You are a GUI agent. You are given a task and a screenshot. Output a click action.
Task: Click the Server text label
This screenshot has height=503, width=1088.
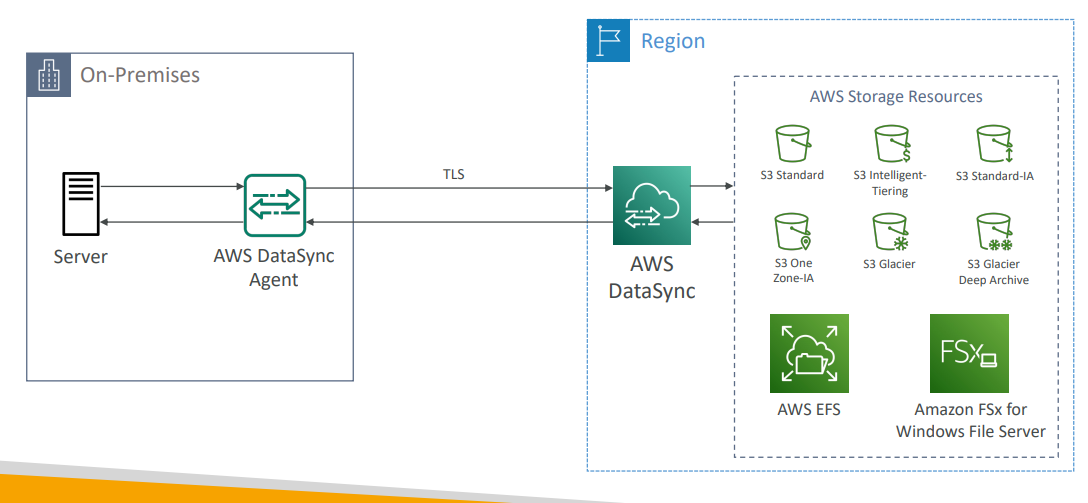click(80, 257)
